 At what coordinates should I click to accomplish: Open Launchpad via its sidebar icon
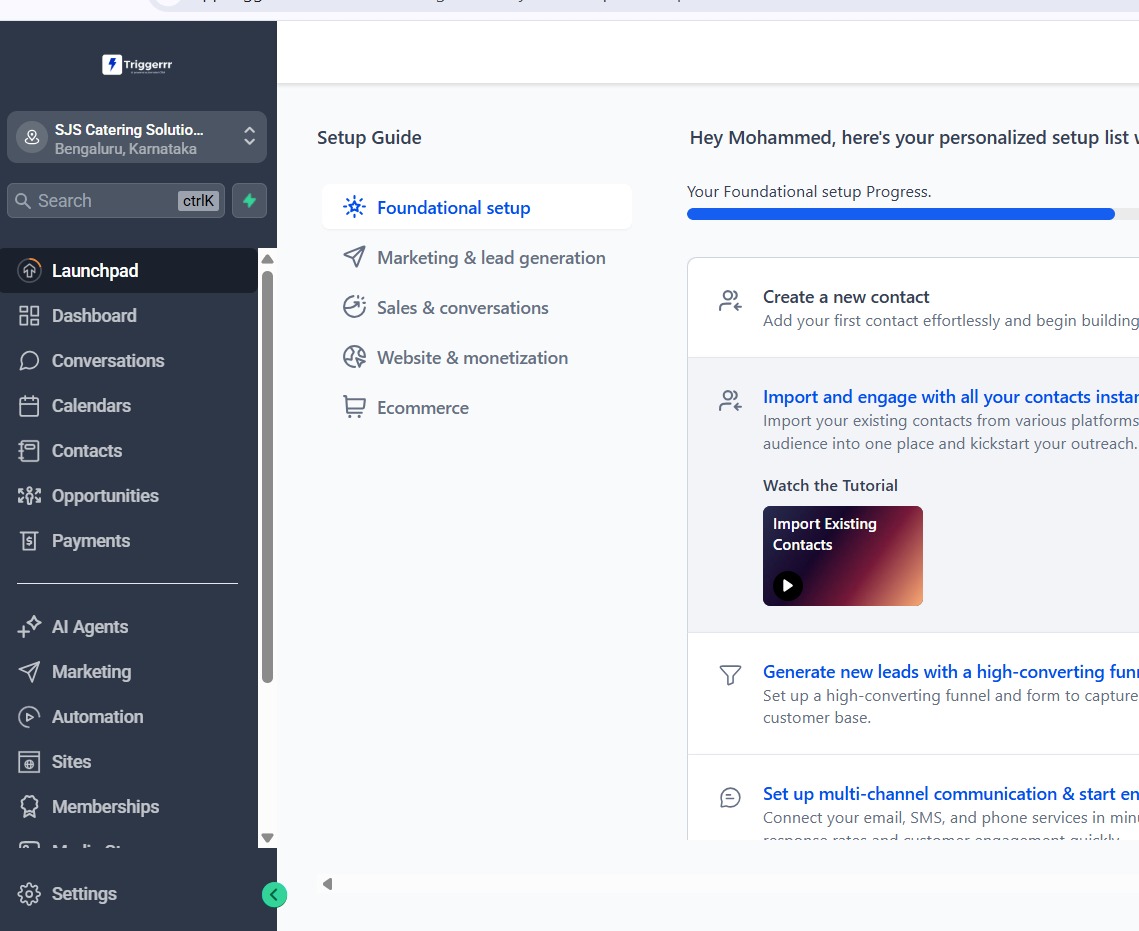pos(29,271)
